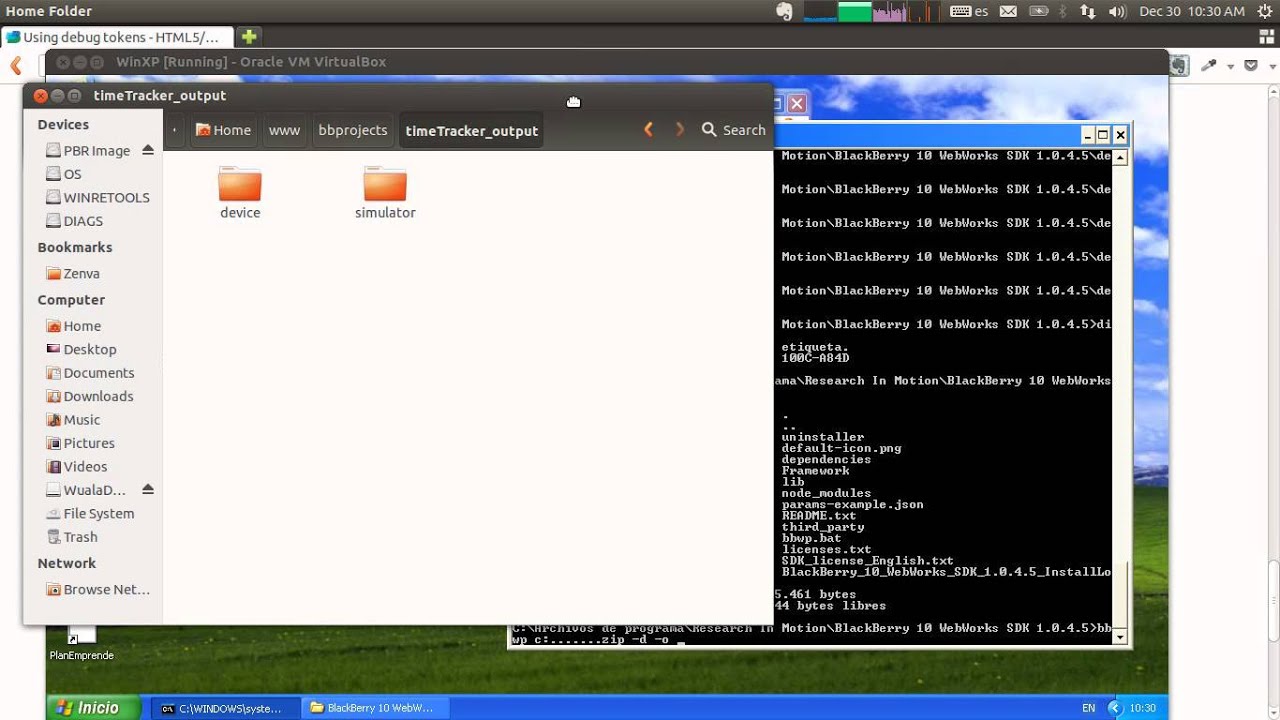This screenshot has width=1280, height=720.
Task: Eject the WualaDrive volume
Action: pyautogui.click(x=148, y=490)
